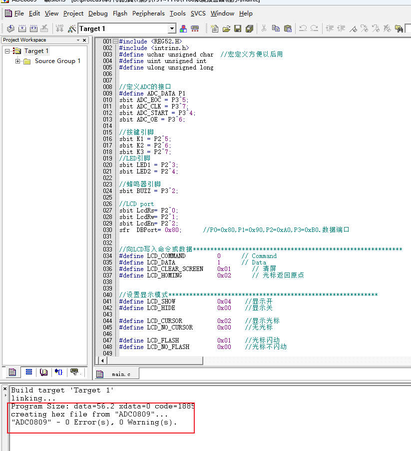Screen dimensions: 411x451
Task: Click the 'sbit BUZZ = P3^2;' line
Action: [149, 191]
